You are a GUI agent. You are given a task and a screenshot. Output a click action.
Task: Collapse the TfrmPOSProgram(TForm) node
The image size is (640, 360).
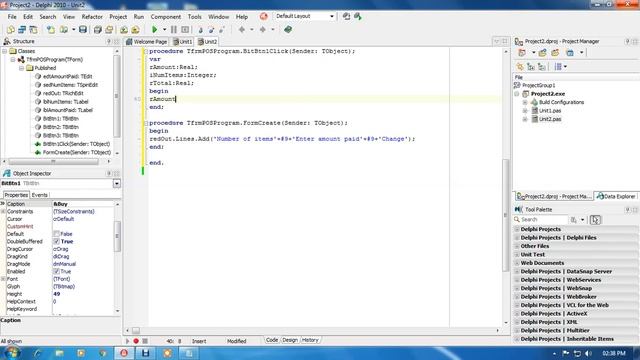[13, 60]
